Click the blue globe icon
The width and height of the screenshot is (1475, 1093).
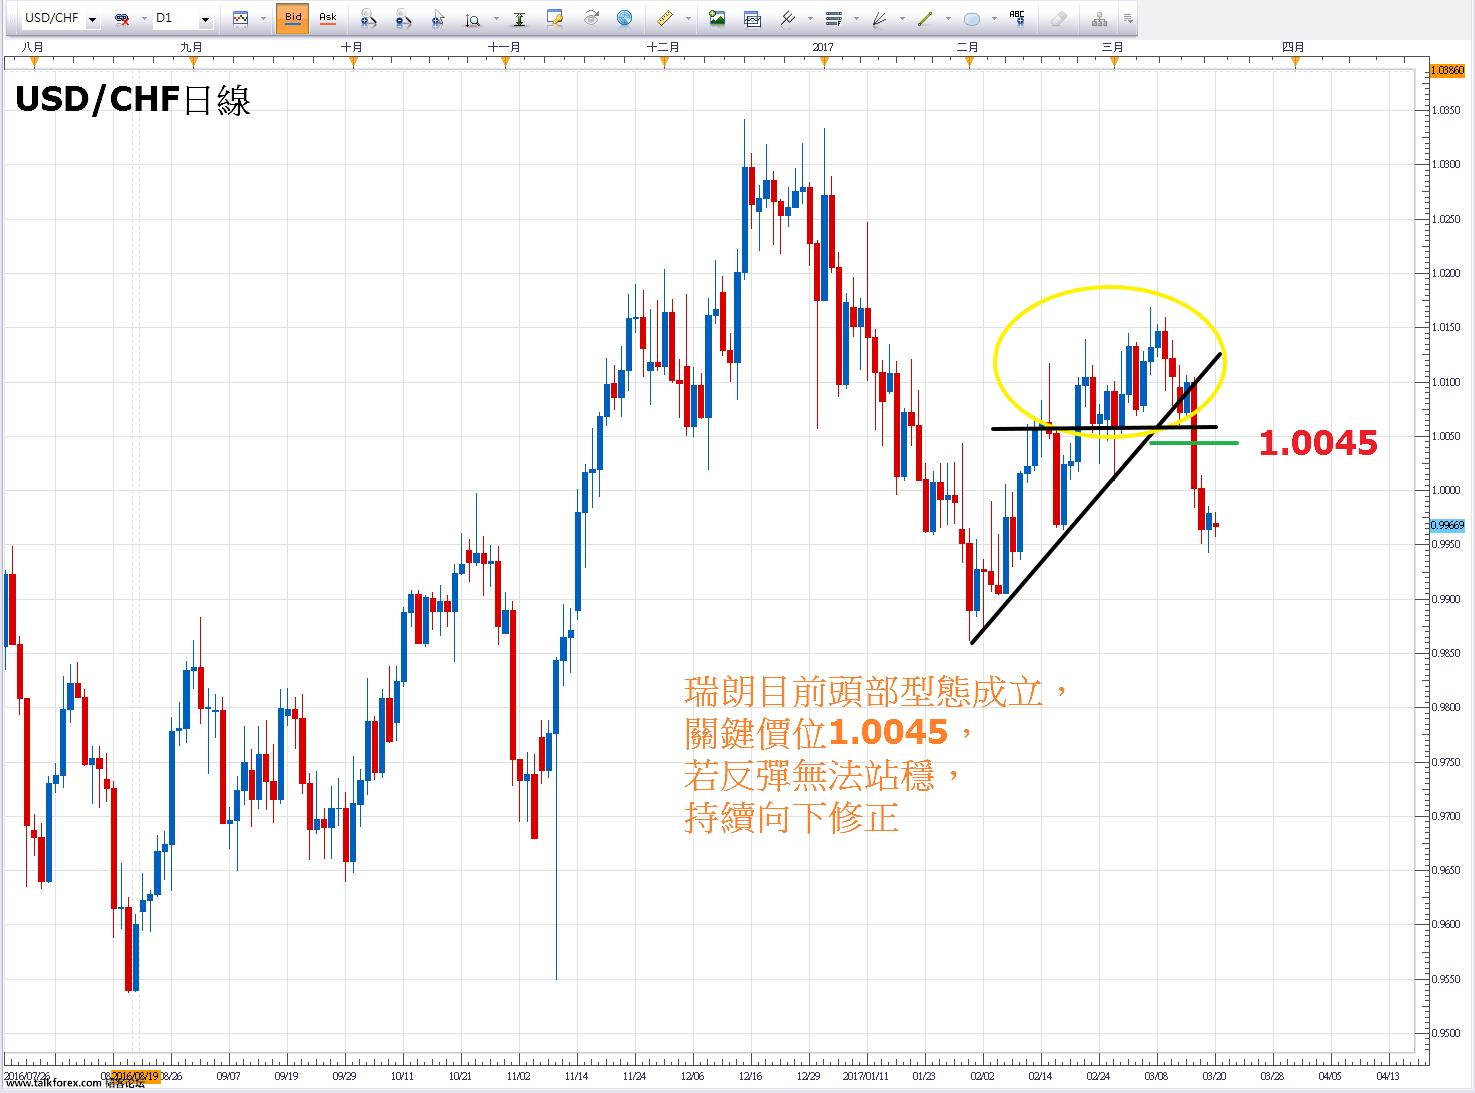click(x=625, y=18)
